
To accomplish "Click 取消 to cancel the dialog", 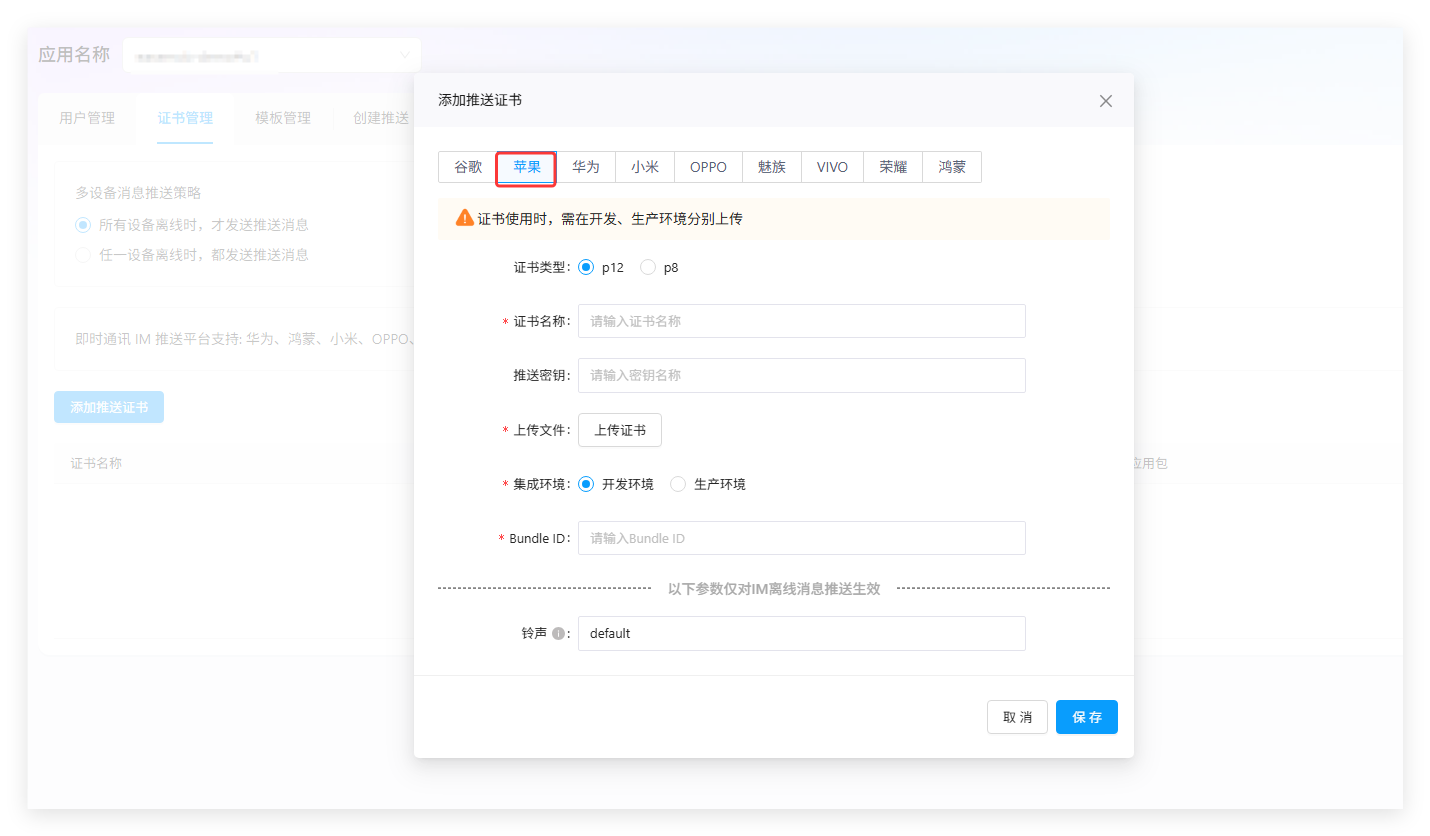I will click(1017, 717).
